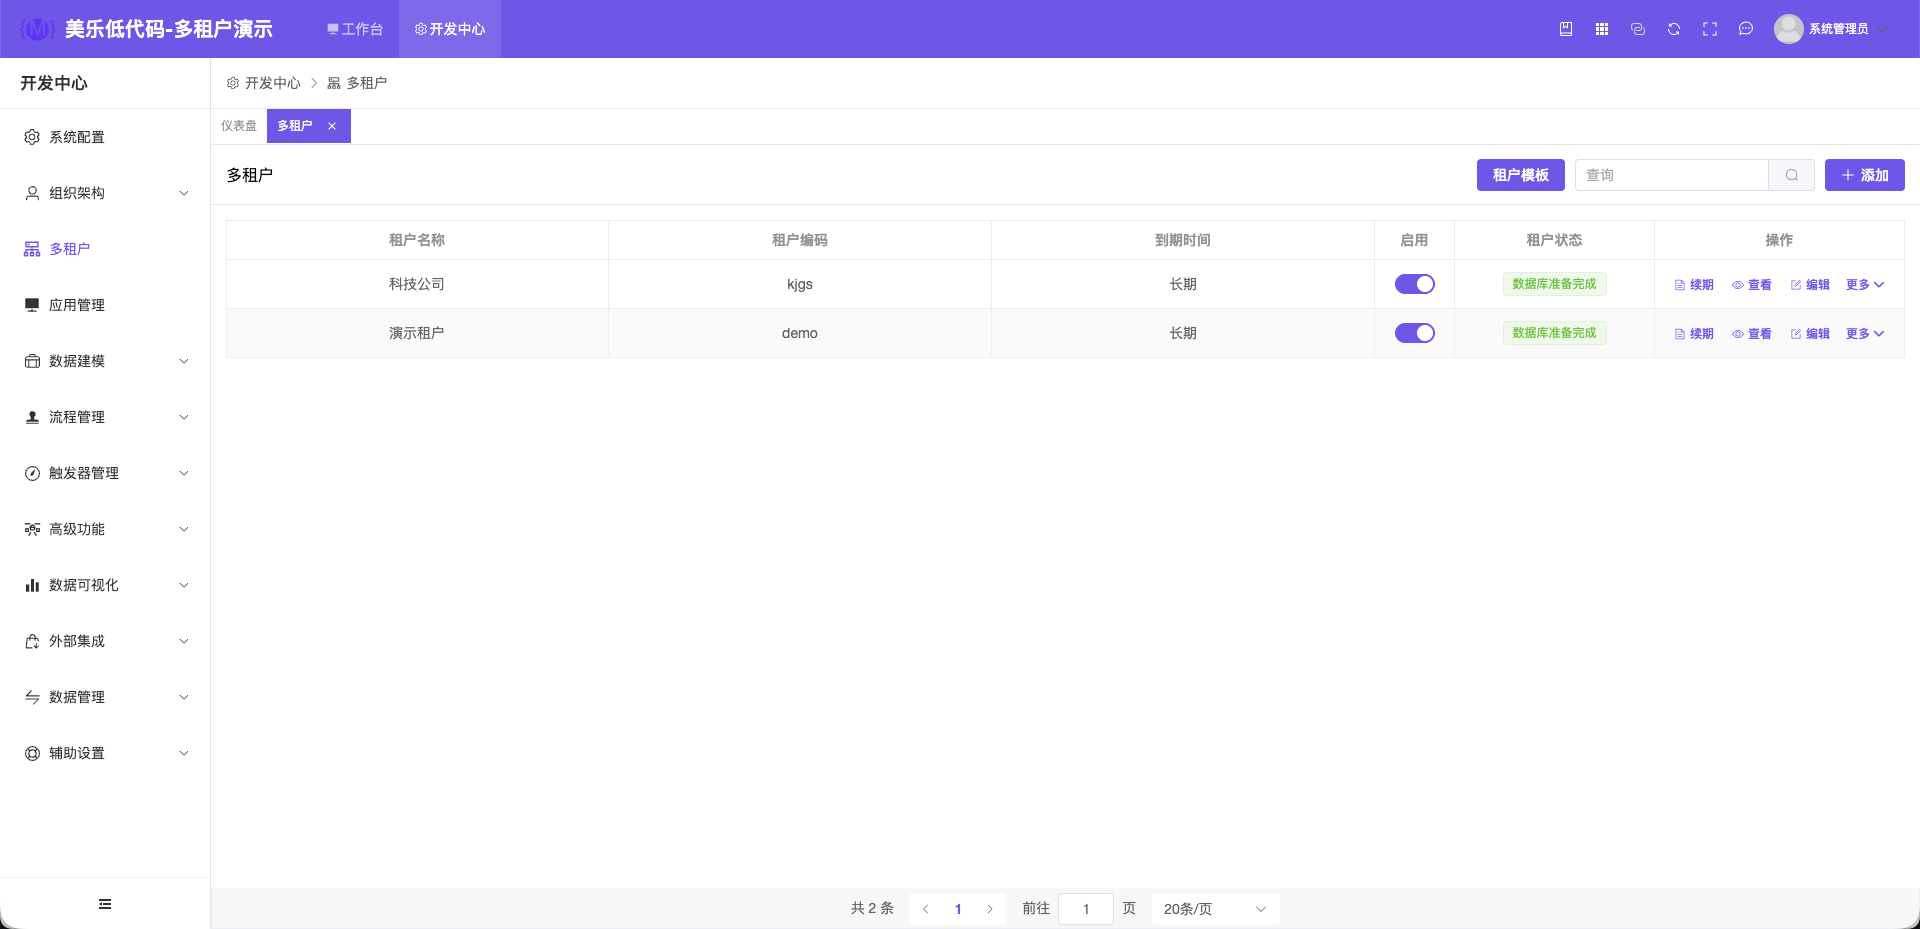
Task: Click 查看 for 科技公司 row
Action: [x=1752, y=285]
